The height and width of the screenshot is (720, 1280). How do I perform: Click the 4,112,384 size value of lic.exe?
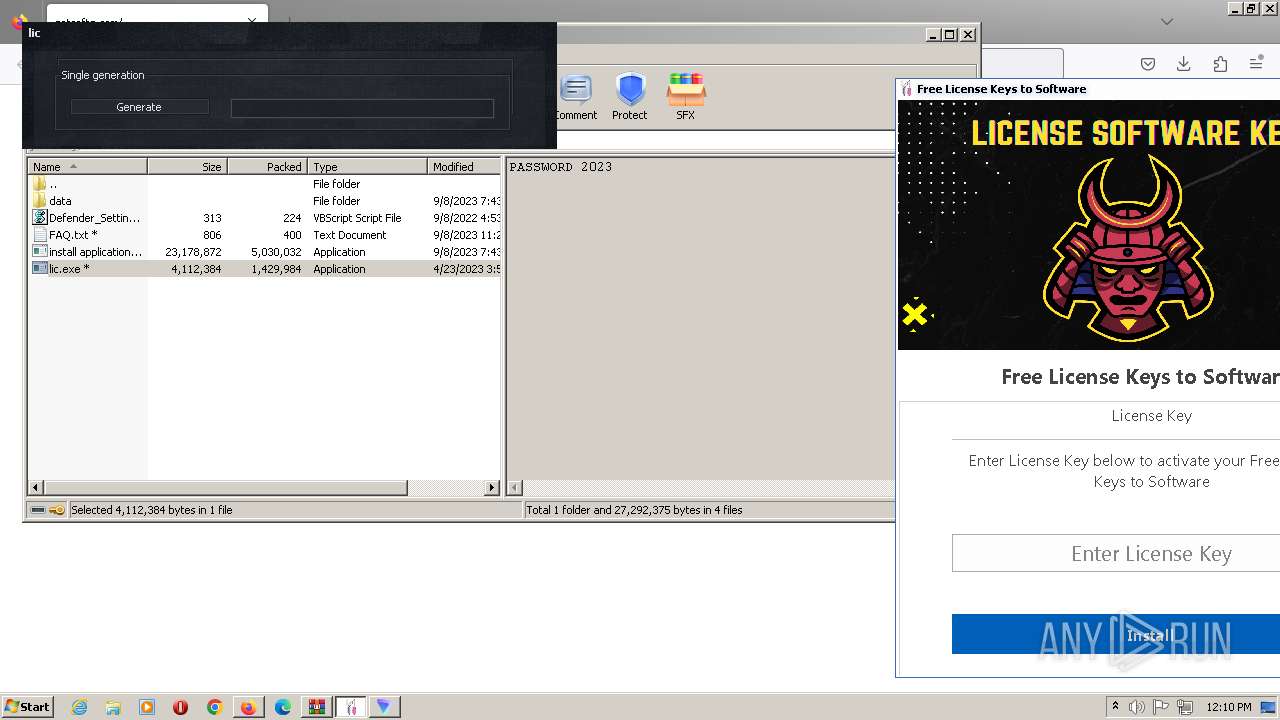(x=196, y=269)
